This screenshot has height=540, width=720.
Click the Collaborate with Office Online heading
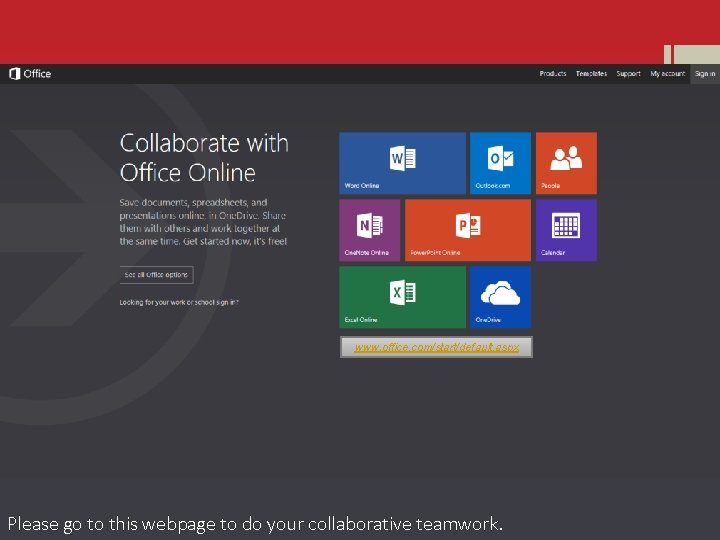204,158
